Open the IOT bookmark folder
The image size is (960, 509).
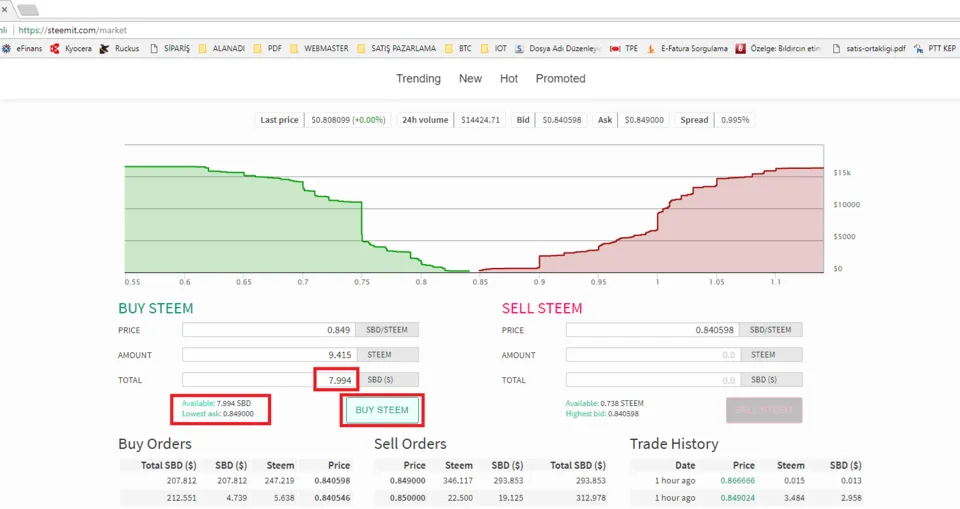(494, 48)
